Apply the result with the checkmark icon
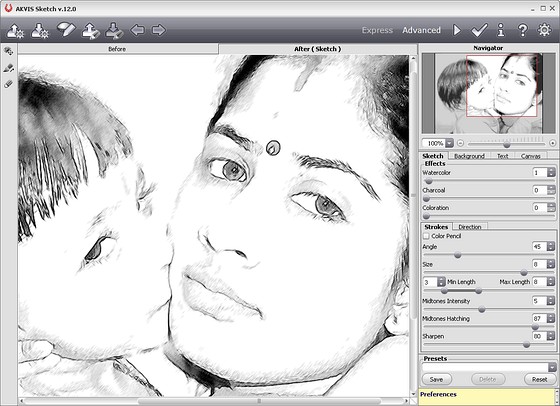 pos(479,30)
